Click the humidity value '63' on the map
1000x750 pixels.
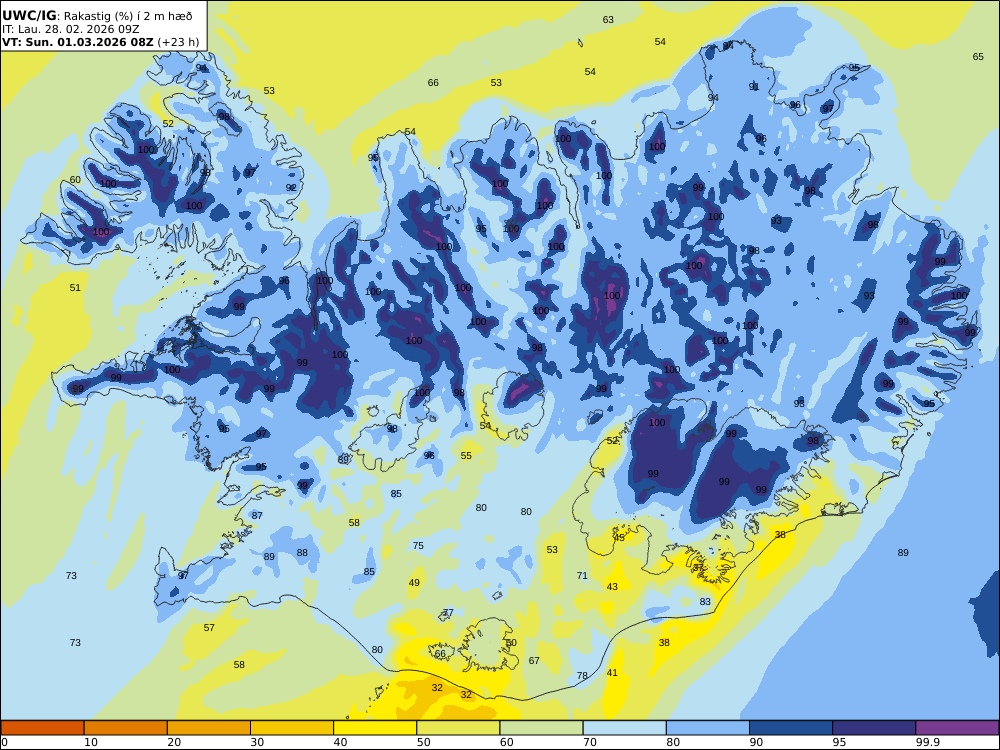click(x=608, y=20)
